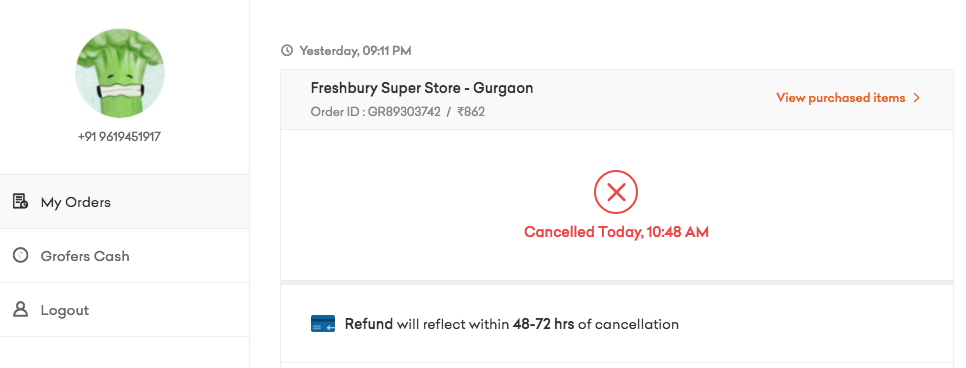Screen dimensions: 966x368
Task: Click Freshbury Super Store - Gurgaon title
Action: (422, 88)
